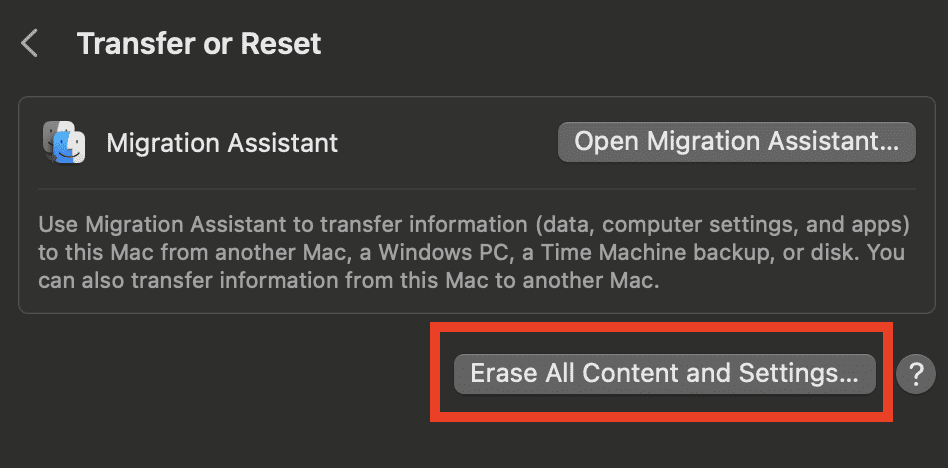Open help with the question mark button
948x468 pixels.
tap(915, 374)
